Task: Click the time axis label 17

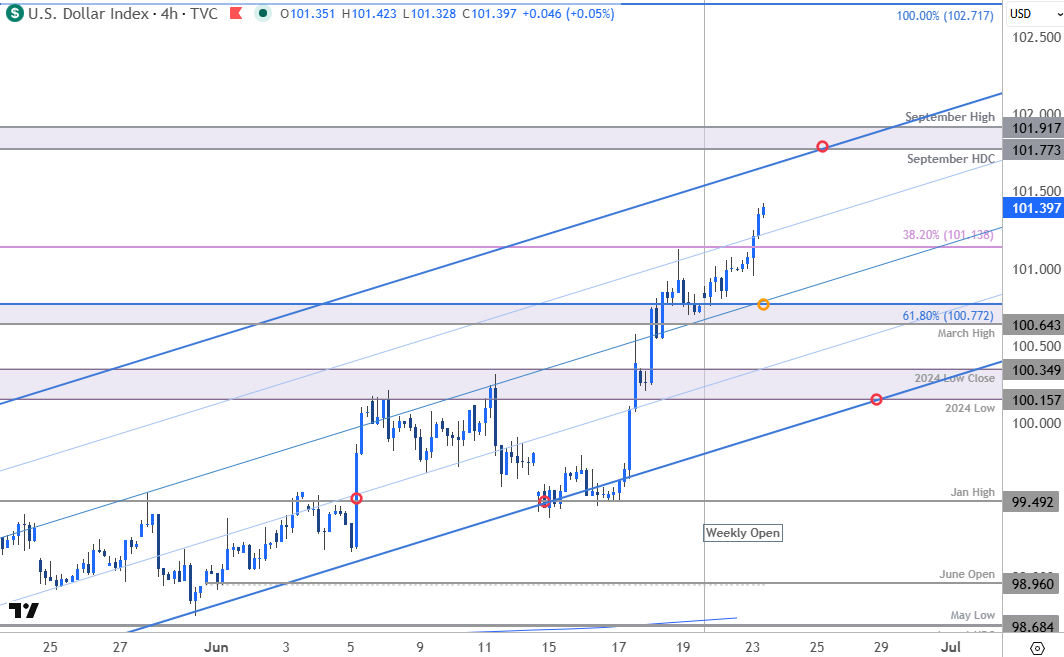Action: tap(618, 647)
